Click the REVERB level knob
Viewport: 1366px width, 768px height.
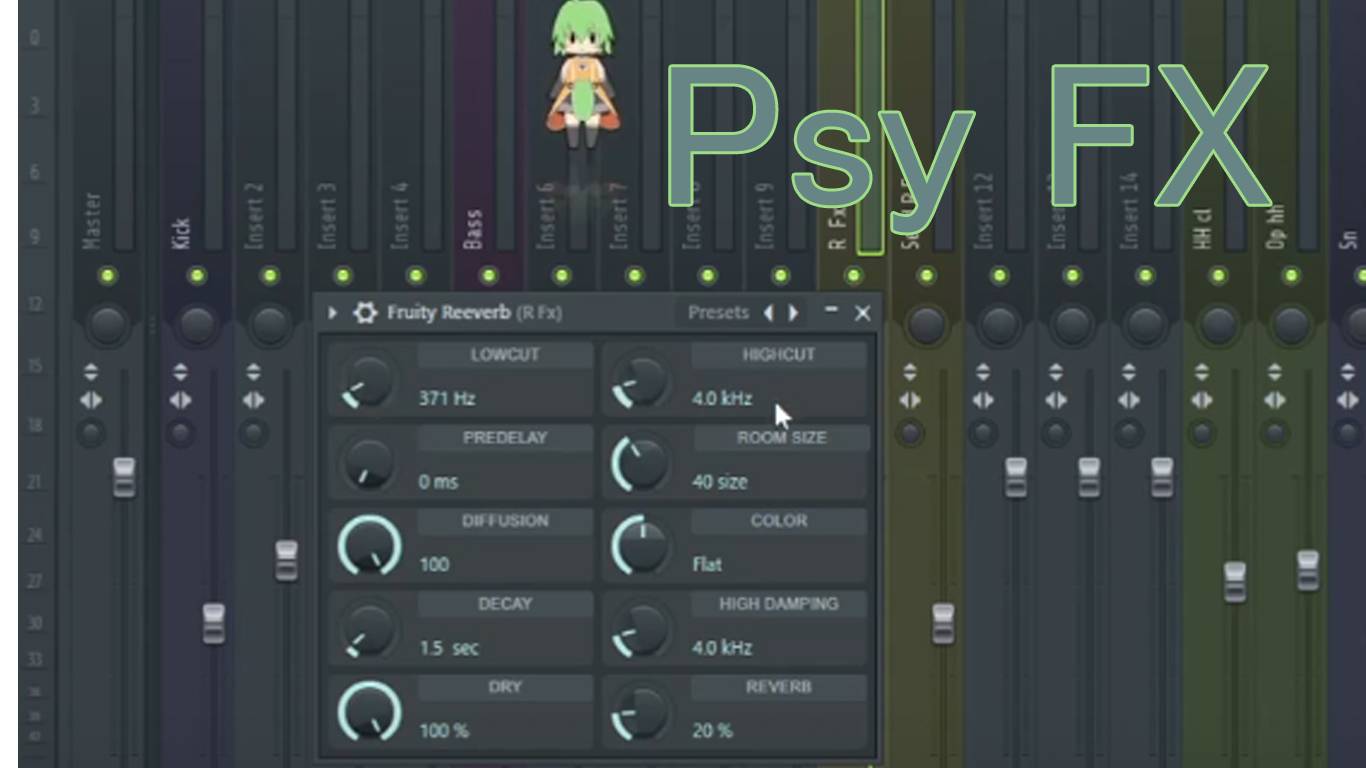640,712
